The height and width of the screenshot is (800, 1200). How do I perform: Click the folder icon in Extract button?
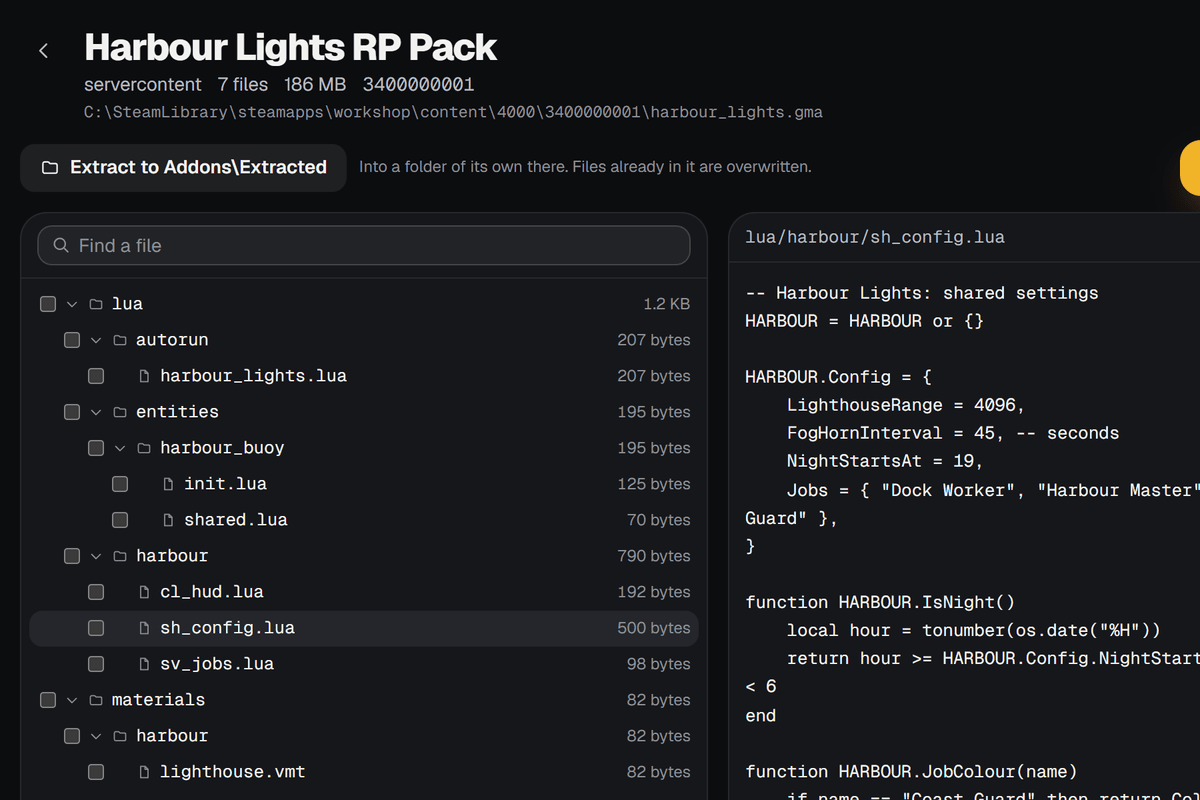coord(49,168)
